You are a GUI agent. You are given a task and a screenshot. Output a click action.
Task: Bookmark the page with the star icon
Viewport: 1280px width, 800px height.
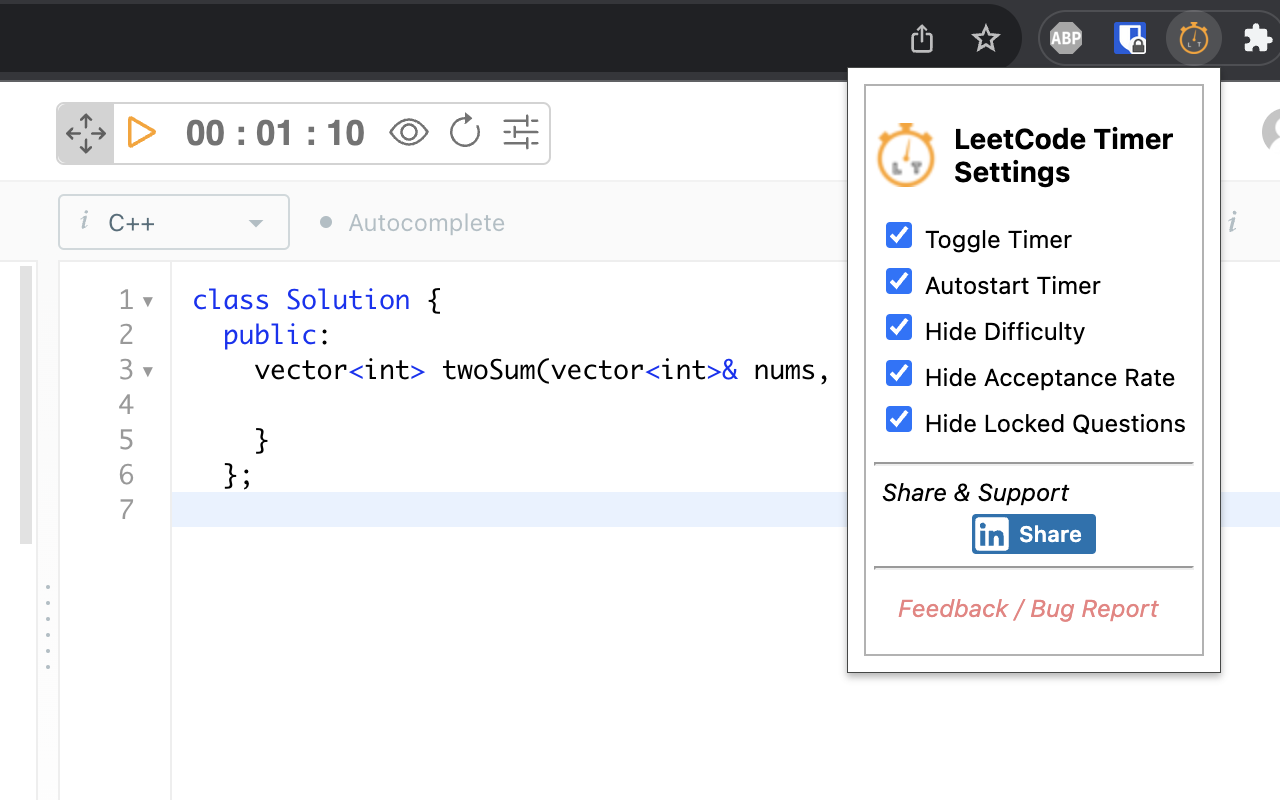point(986,39)
